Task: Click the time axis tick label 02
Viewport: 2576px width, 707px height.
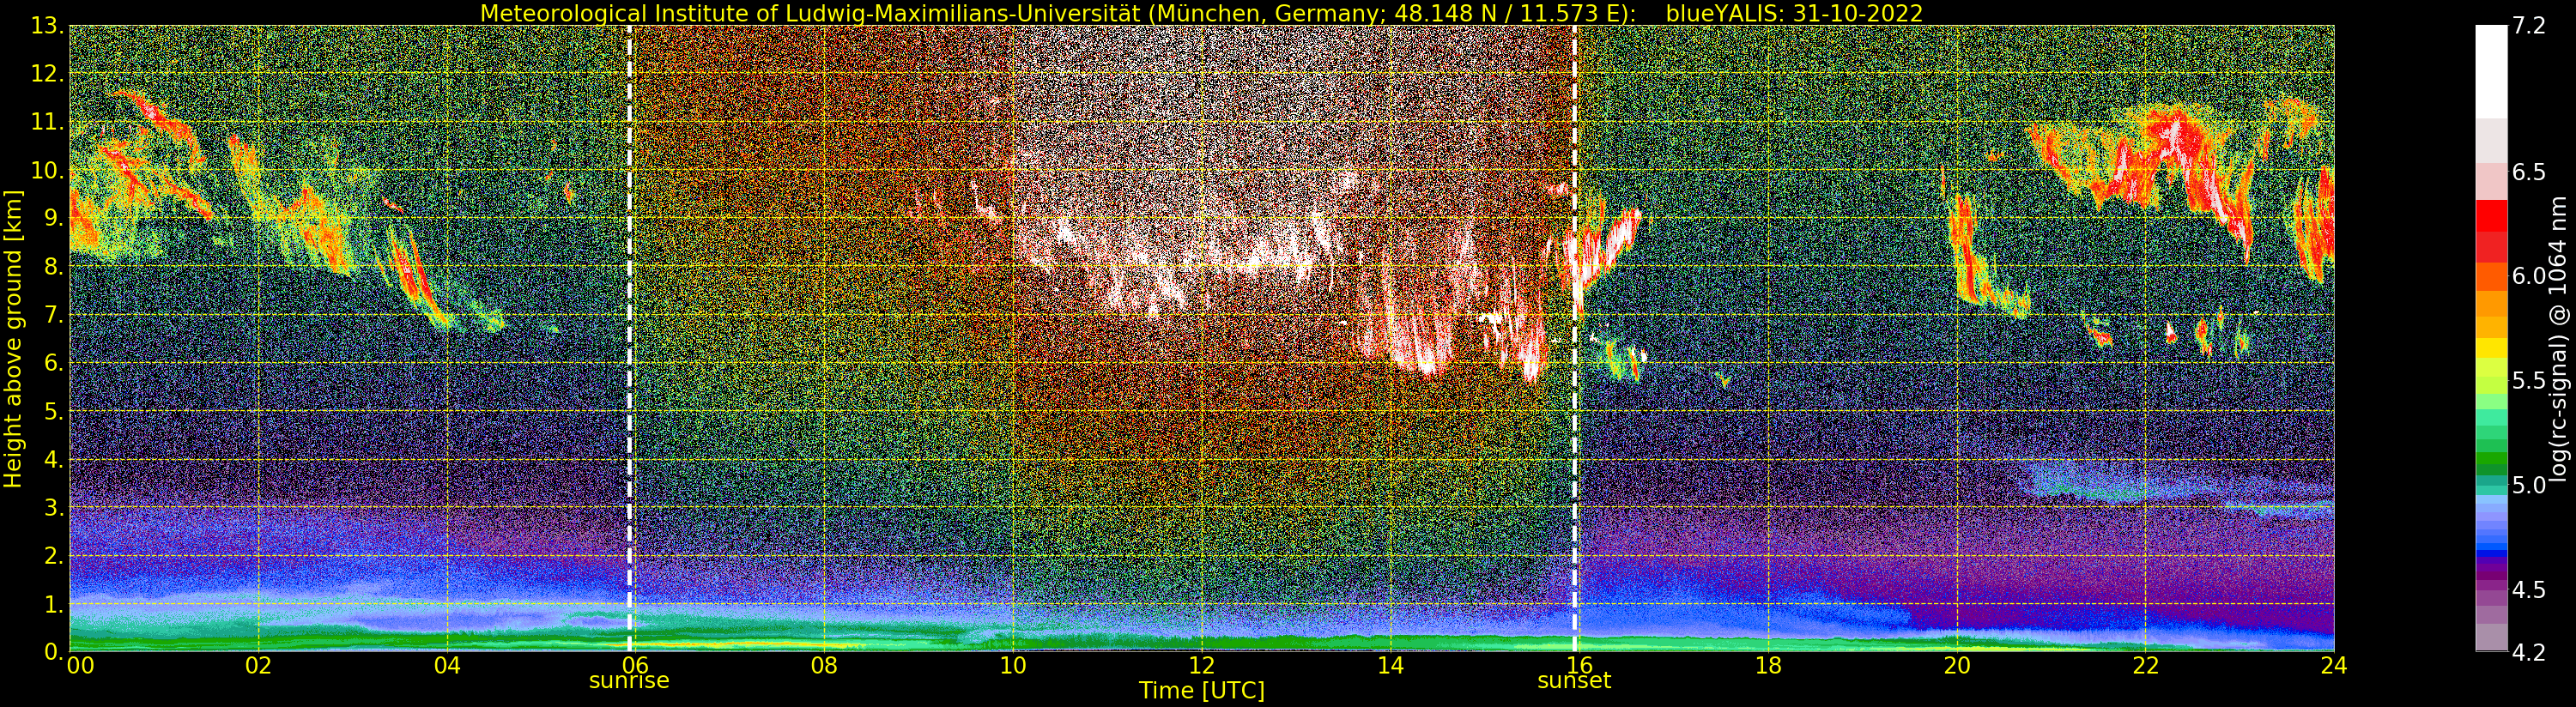Action: point(258,665)
